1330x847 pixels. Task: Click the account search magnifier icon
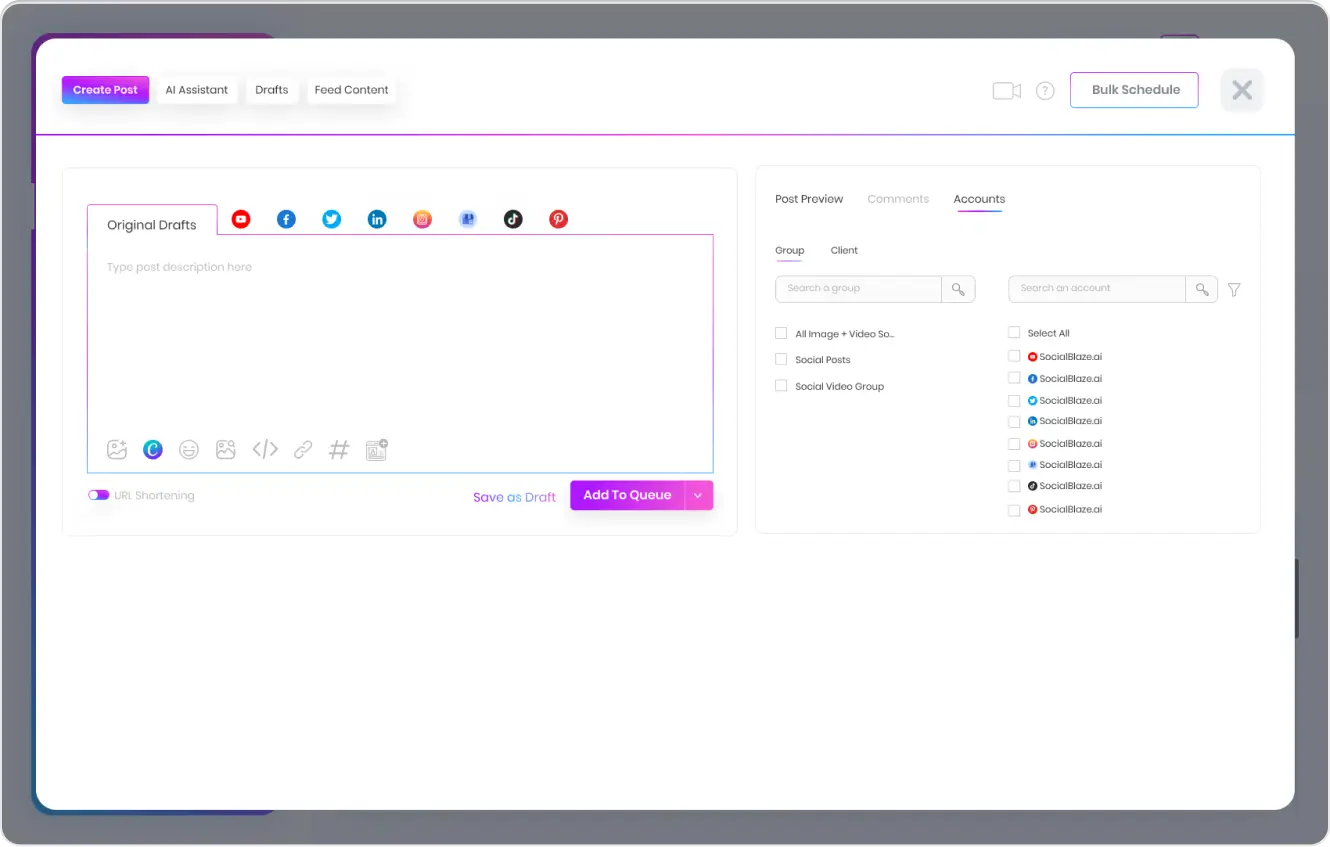coord(1202,289)
